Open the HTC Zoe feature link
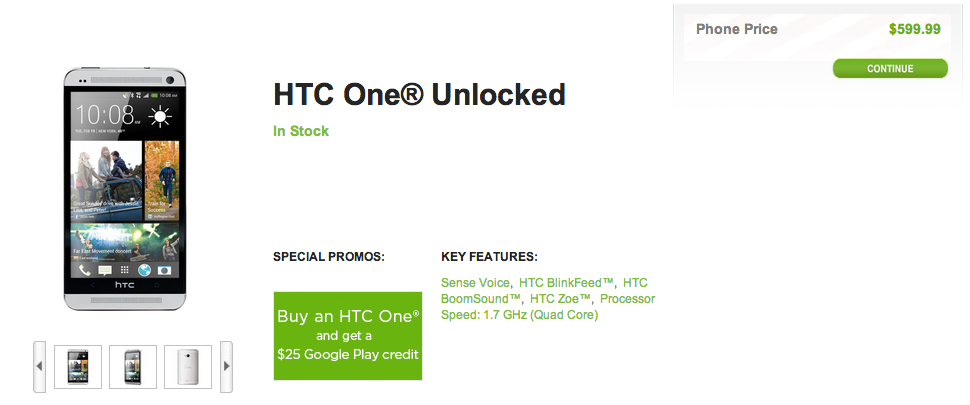 click(561, 299)
